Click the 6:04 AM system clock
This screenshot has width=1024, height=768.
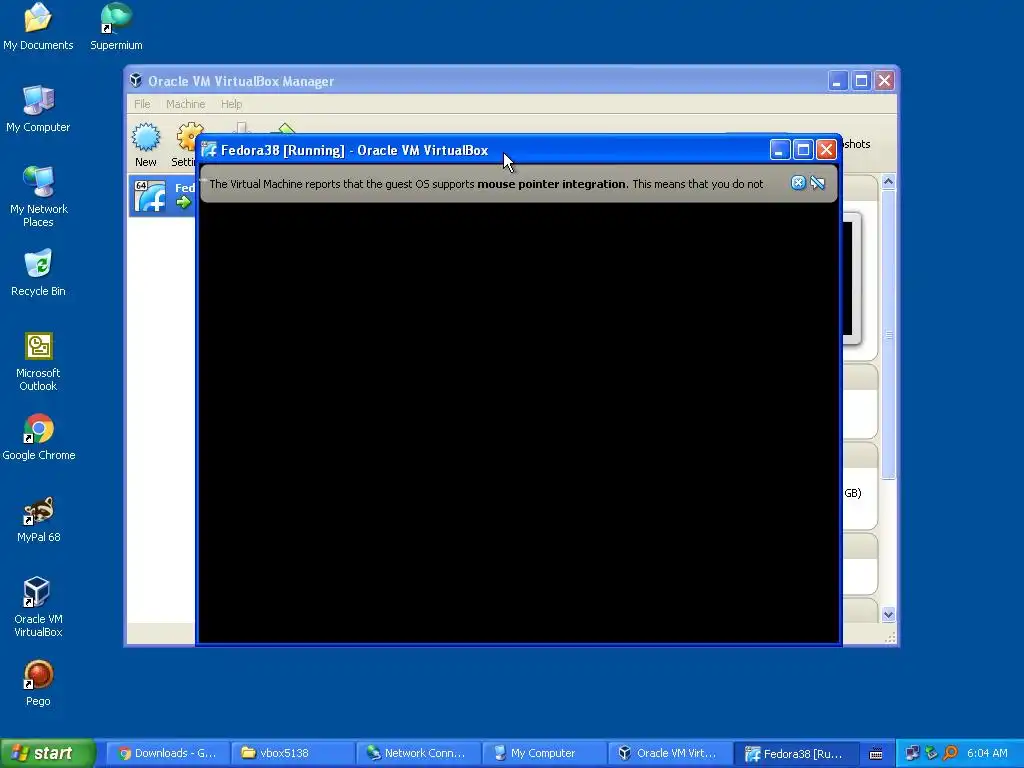click(x=987, y=753)
